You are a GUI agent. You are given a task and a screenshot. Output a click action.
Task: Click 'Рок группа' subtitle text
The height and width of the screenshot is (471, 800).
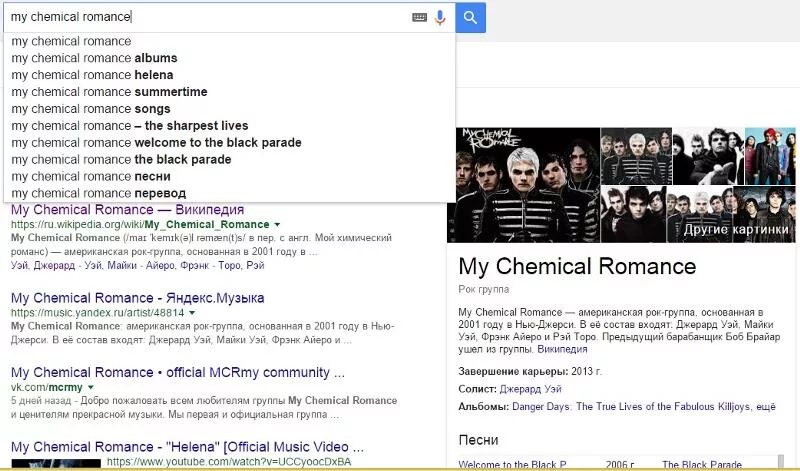pos(483,289)
